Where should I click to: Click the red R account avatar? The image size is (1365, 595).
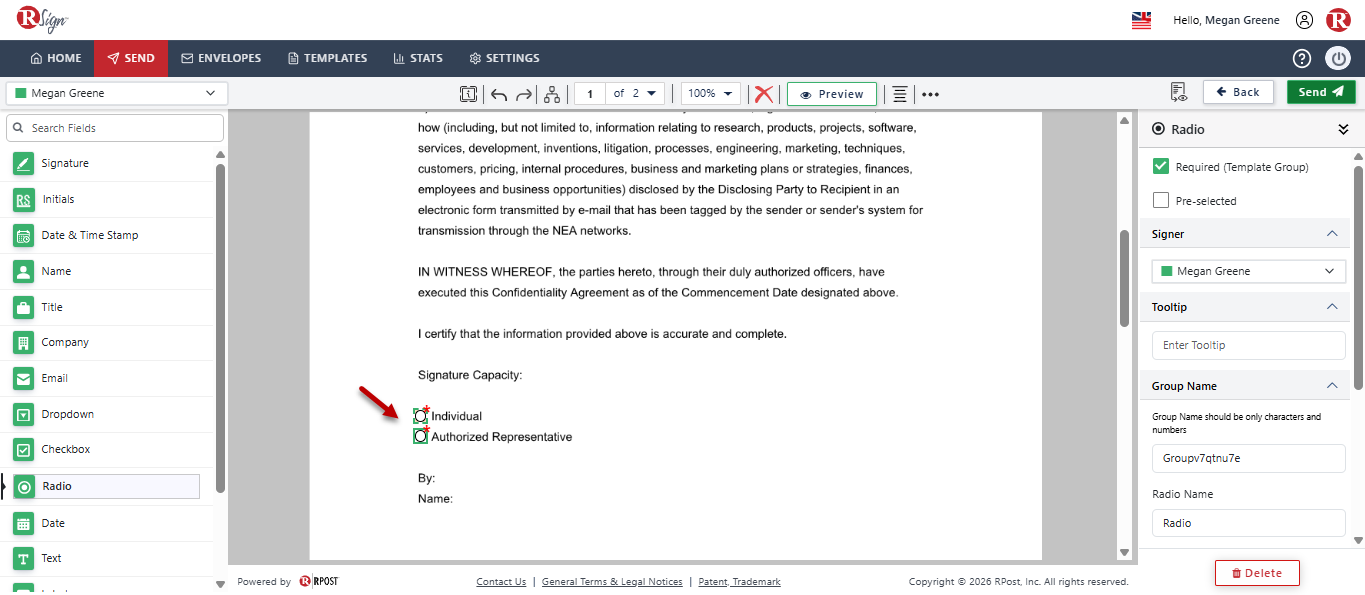tap(1338, 20)
